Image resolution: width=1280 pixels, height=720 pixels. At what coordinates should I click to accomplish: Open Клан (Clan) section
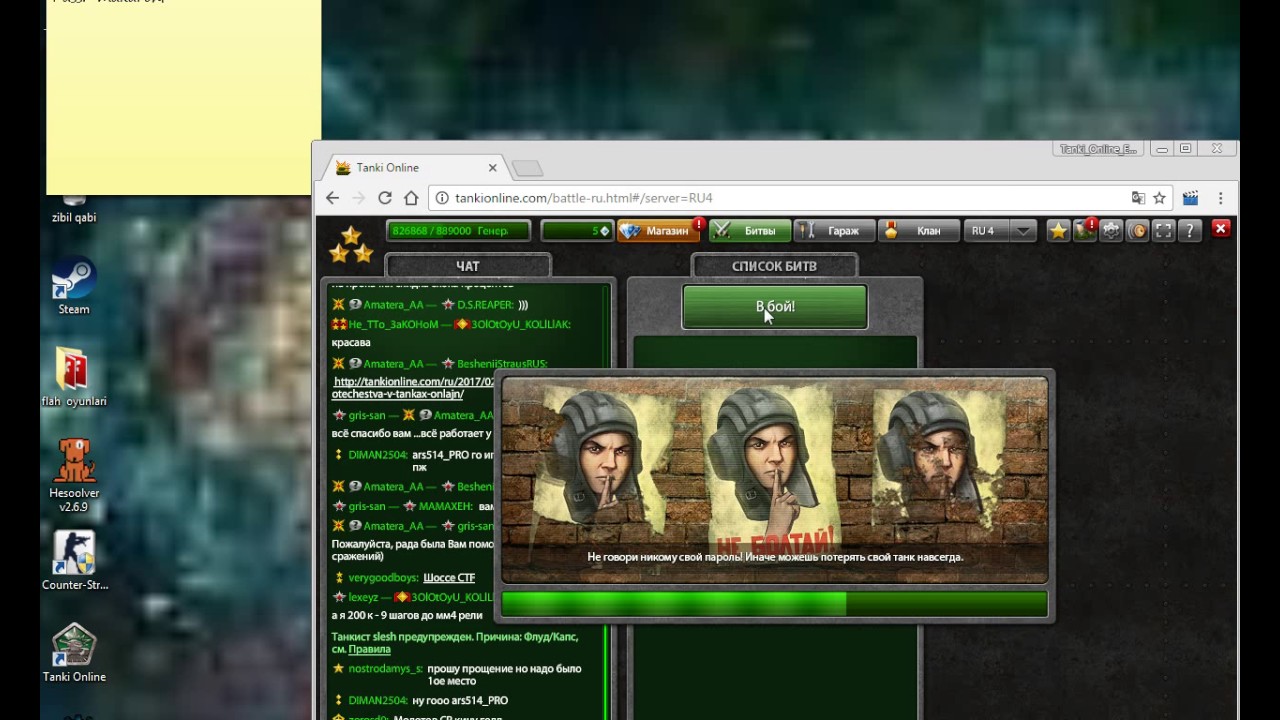coord(919,231)
